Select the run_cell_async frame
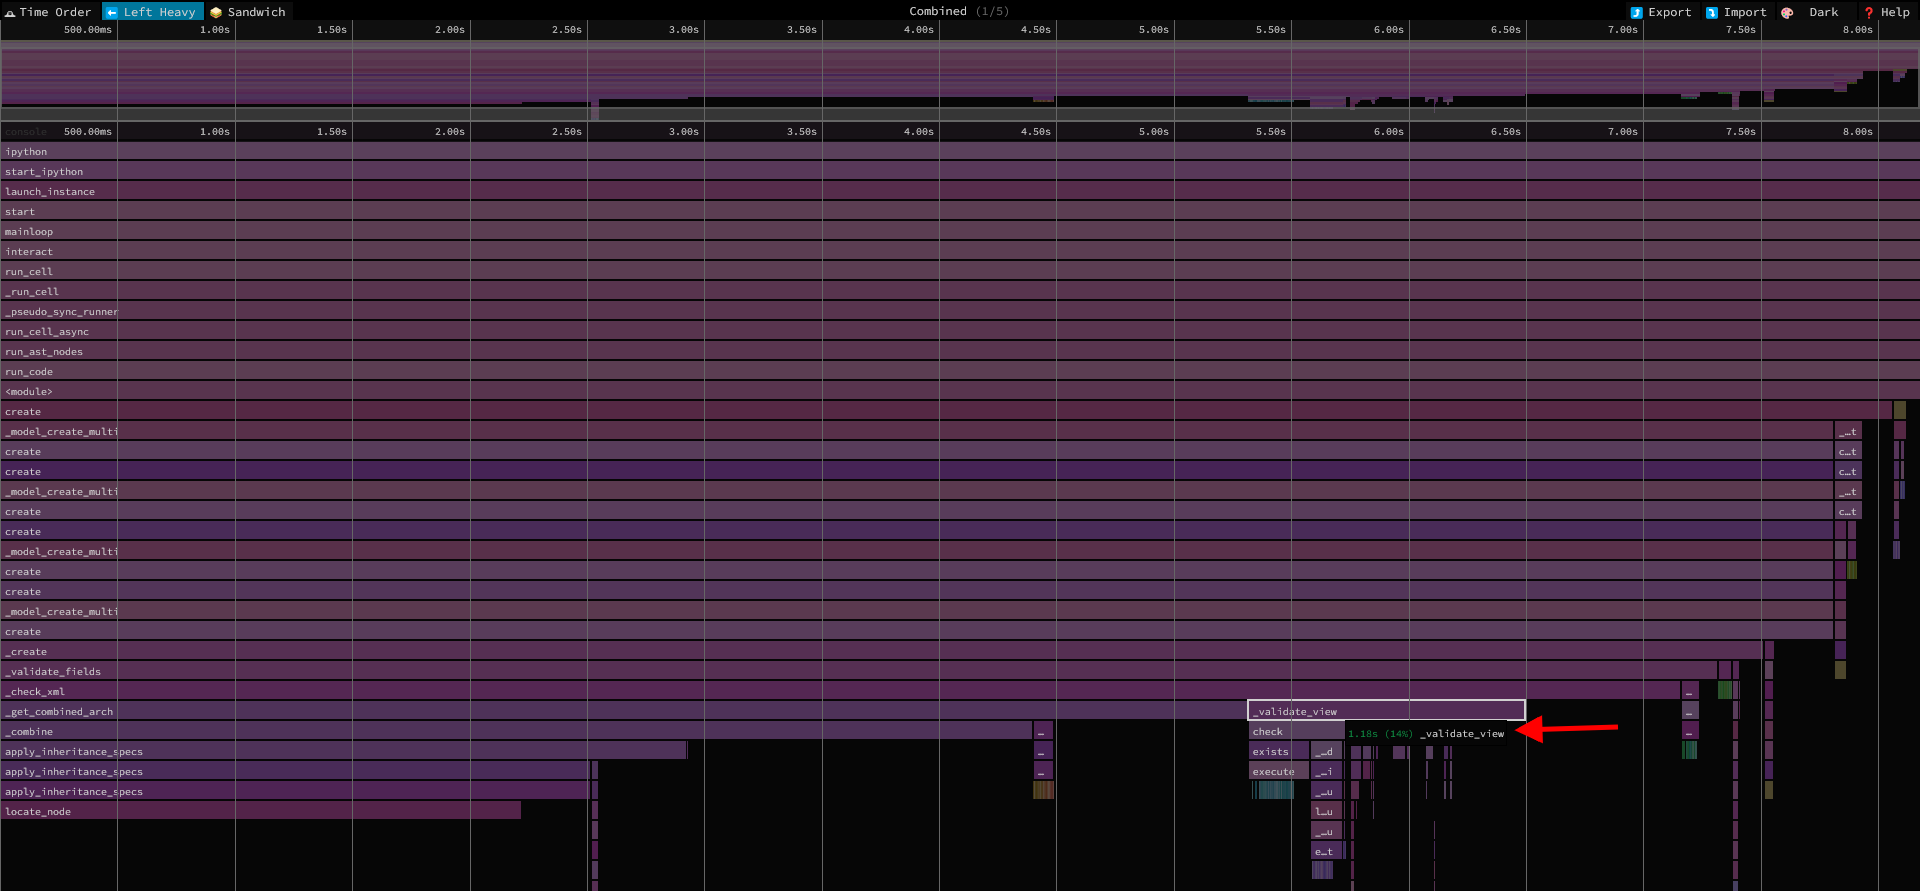Screen dimensions: 1920x891 click(960, 331)
